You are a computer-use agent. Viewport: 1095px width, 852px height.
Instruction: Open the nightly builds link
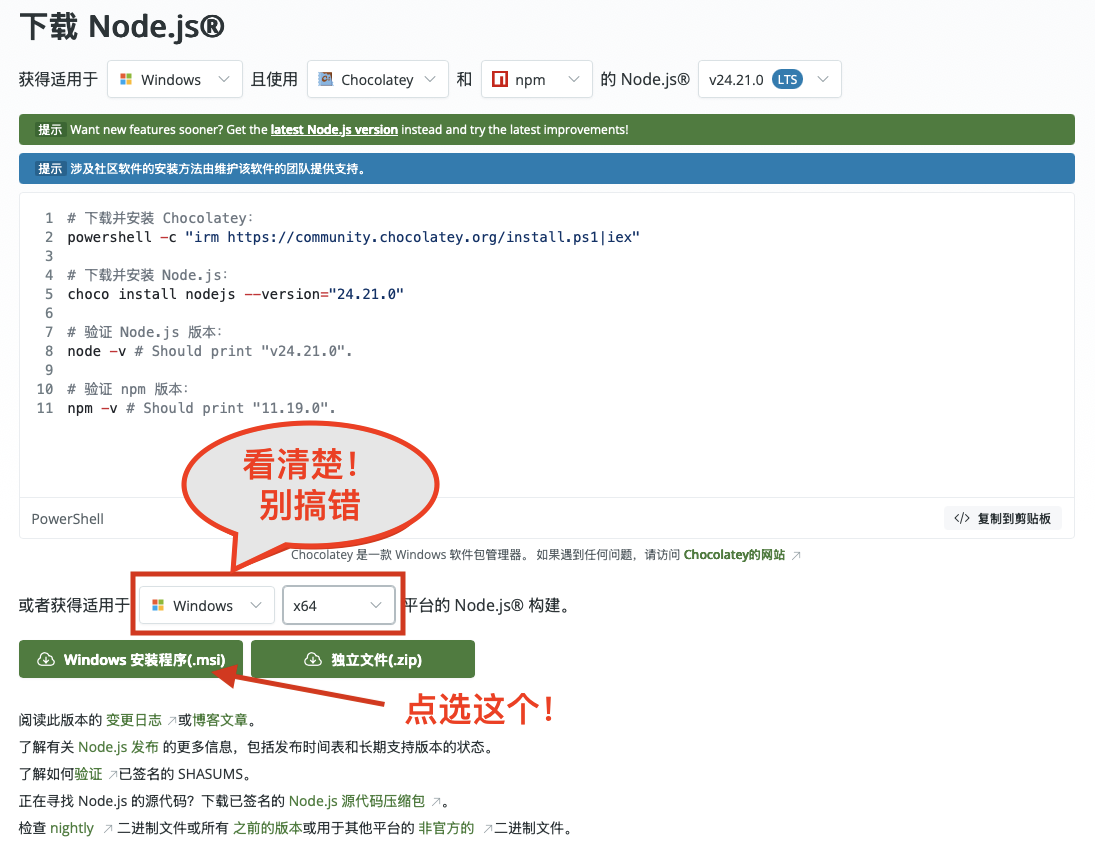coord(72,828)
